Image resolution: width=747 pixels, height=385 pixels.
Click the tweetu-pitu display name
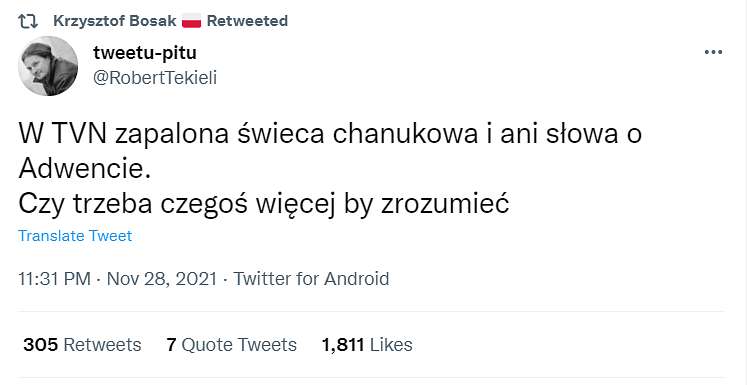(x=145, y=52)
